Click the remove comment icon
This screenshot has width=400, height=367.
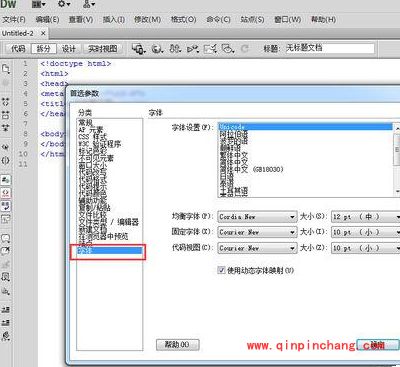click(6, 251)
